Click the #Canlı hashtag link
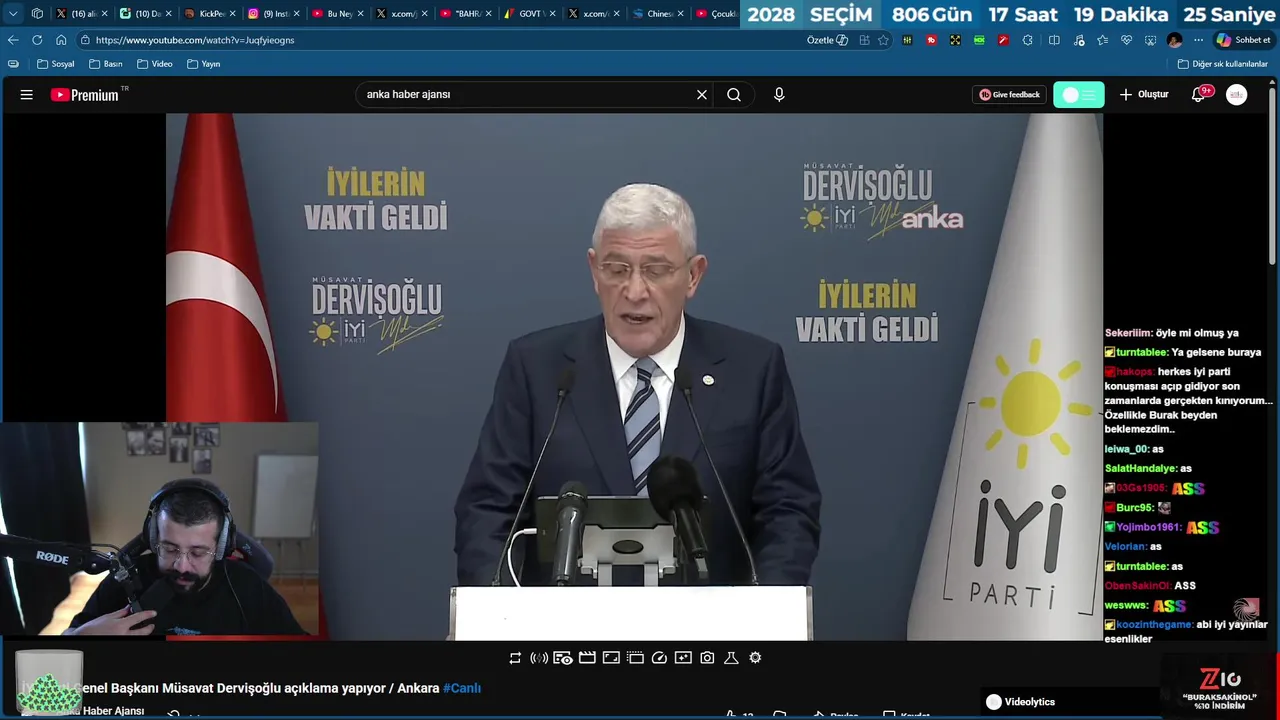Image resolution: width=1280 pixels, height=720 pixels. coord(462,689)
